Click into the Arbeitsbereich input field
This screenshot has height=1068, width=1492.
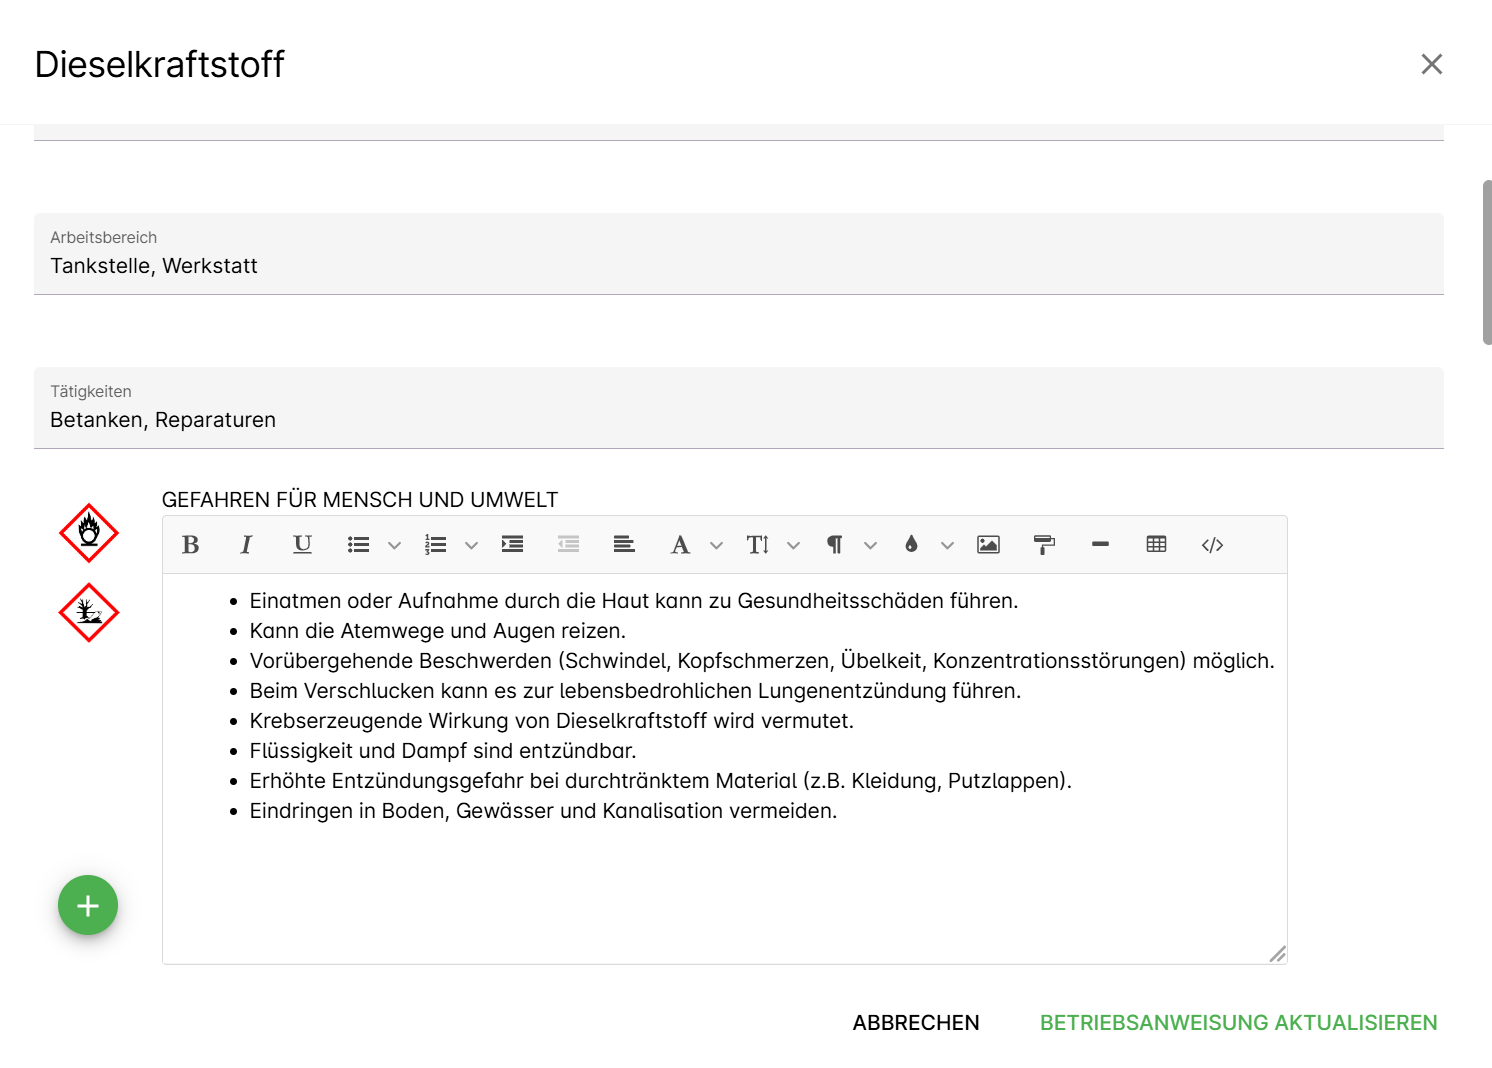point(738,266)
